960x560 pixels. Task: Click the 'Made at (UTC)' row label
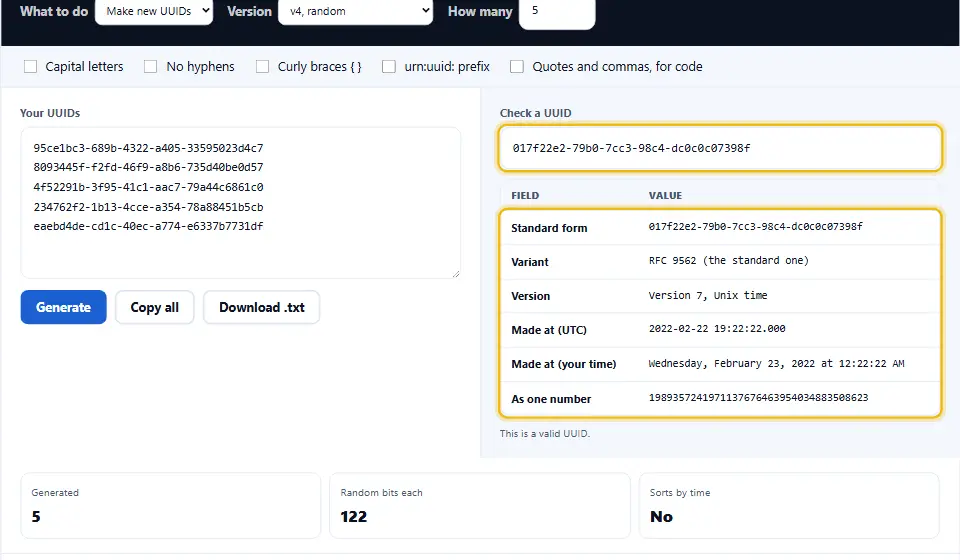(x=549, y=330)
